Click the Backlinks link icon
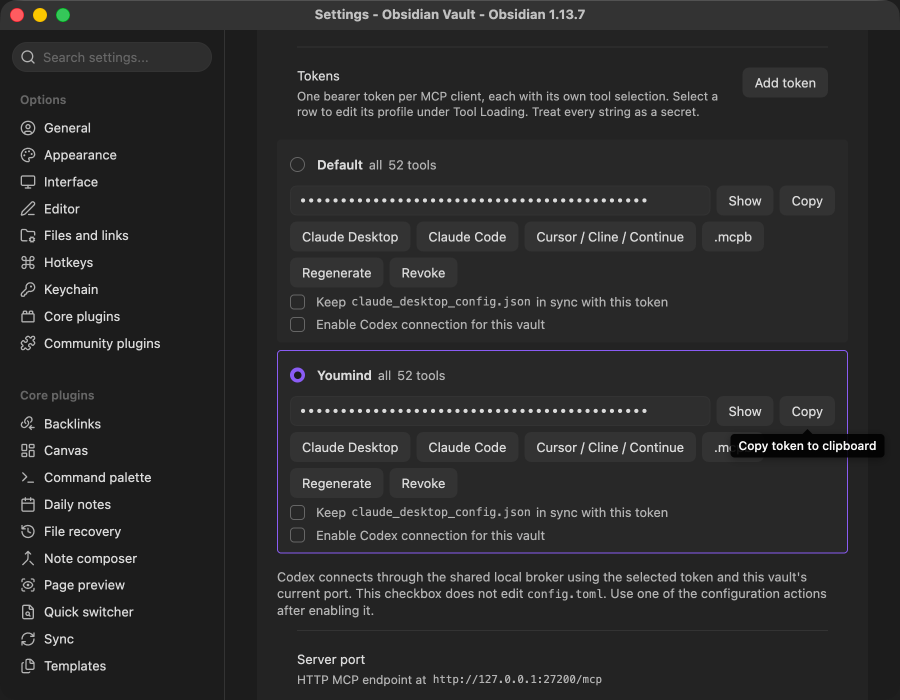The width and height of the screenshot is (900, 700). [x=28, y=423]
